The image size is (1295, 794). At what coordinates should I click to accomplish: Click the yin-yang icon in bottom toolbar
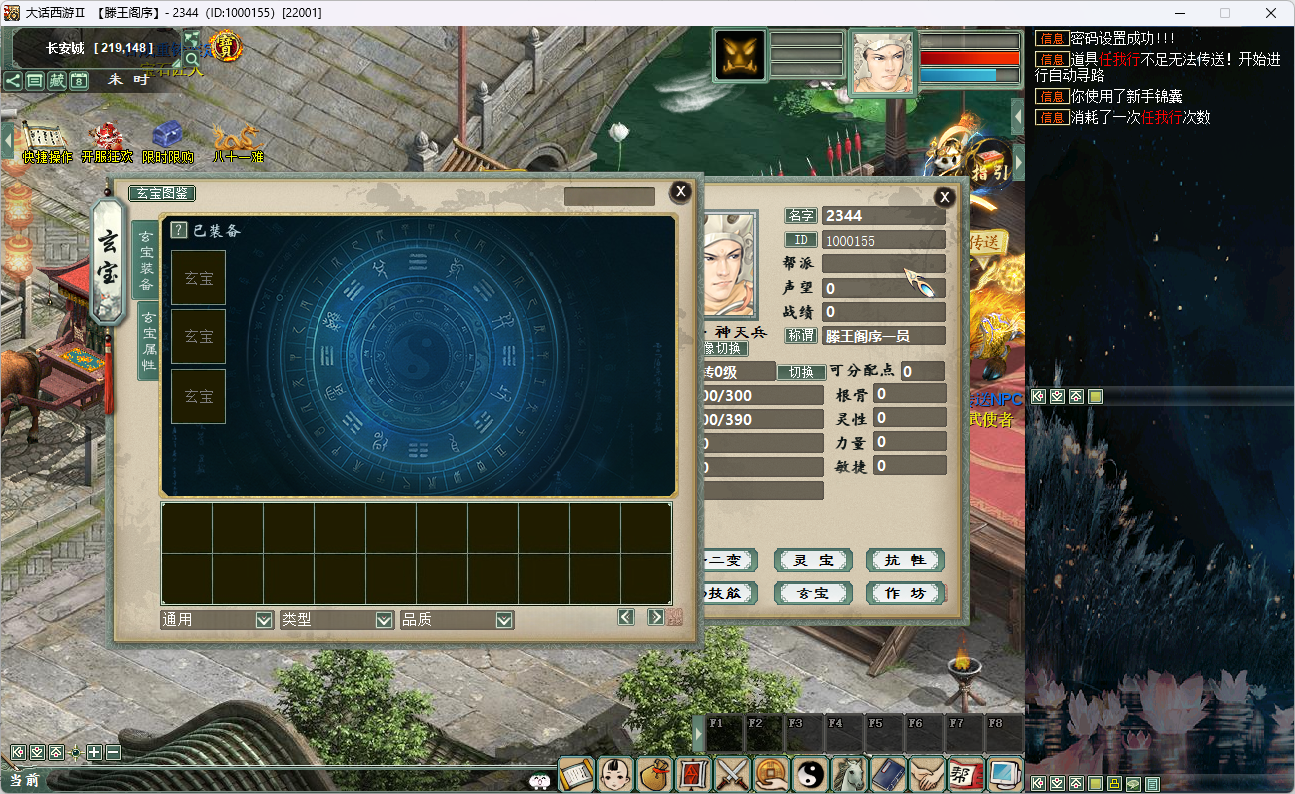811,774
